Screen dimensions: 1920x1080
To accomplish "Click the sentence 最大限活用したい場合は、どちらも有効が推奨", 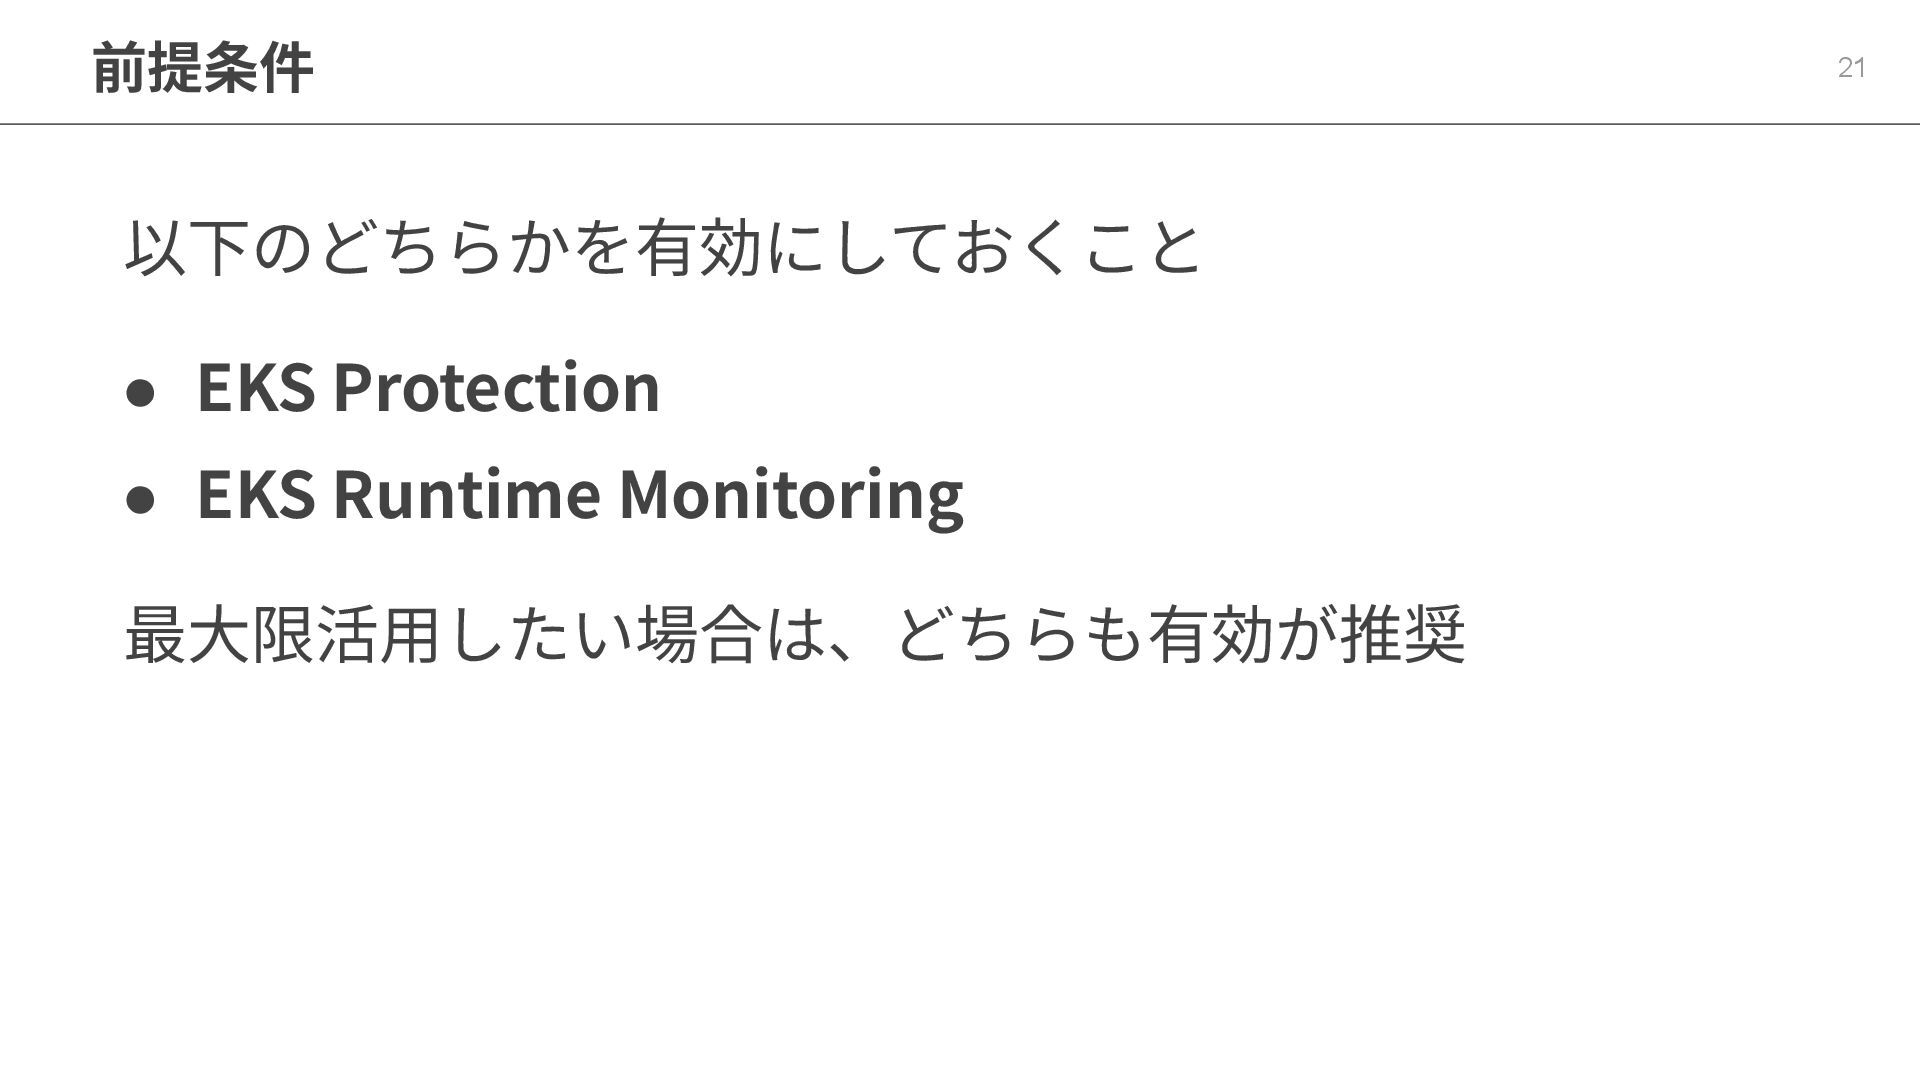I will [795, 634].
